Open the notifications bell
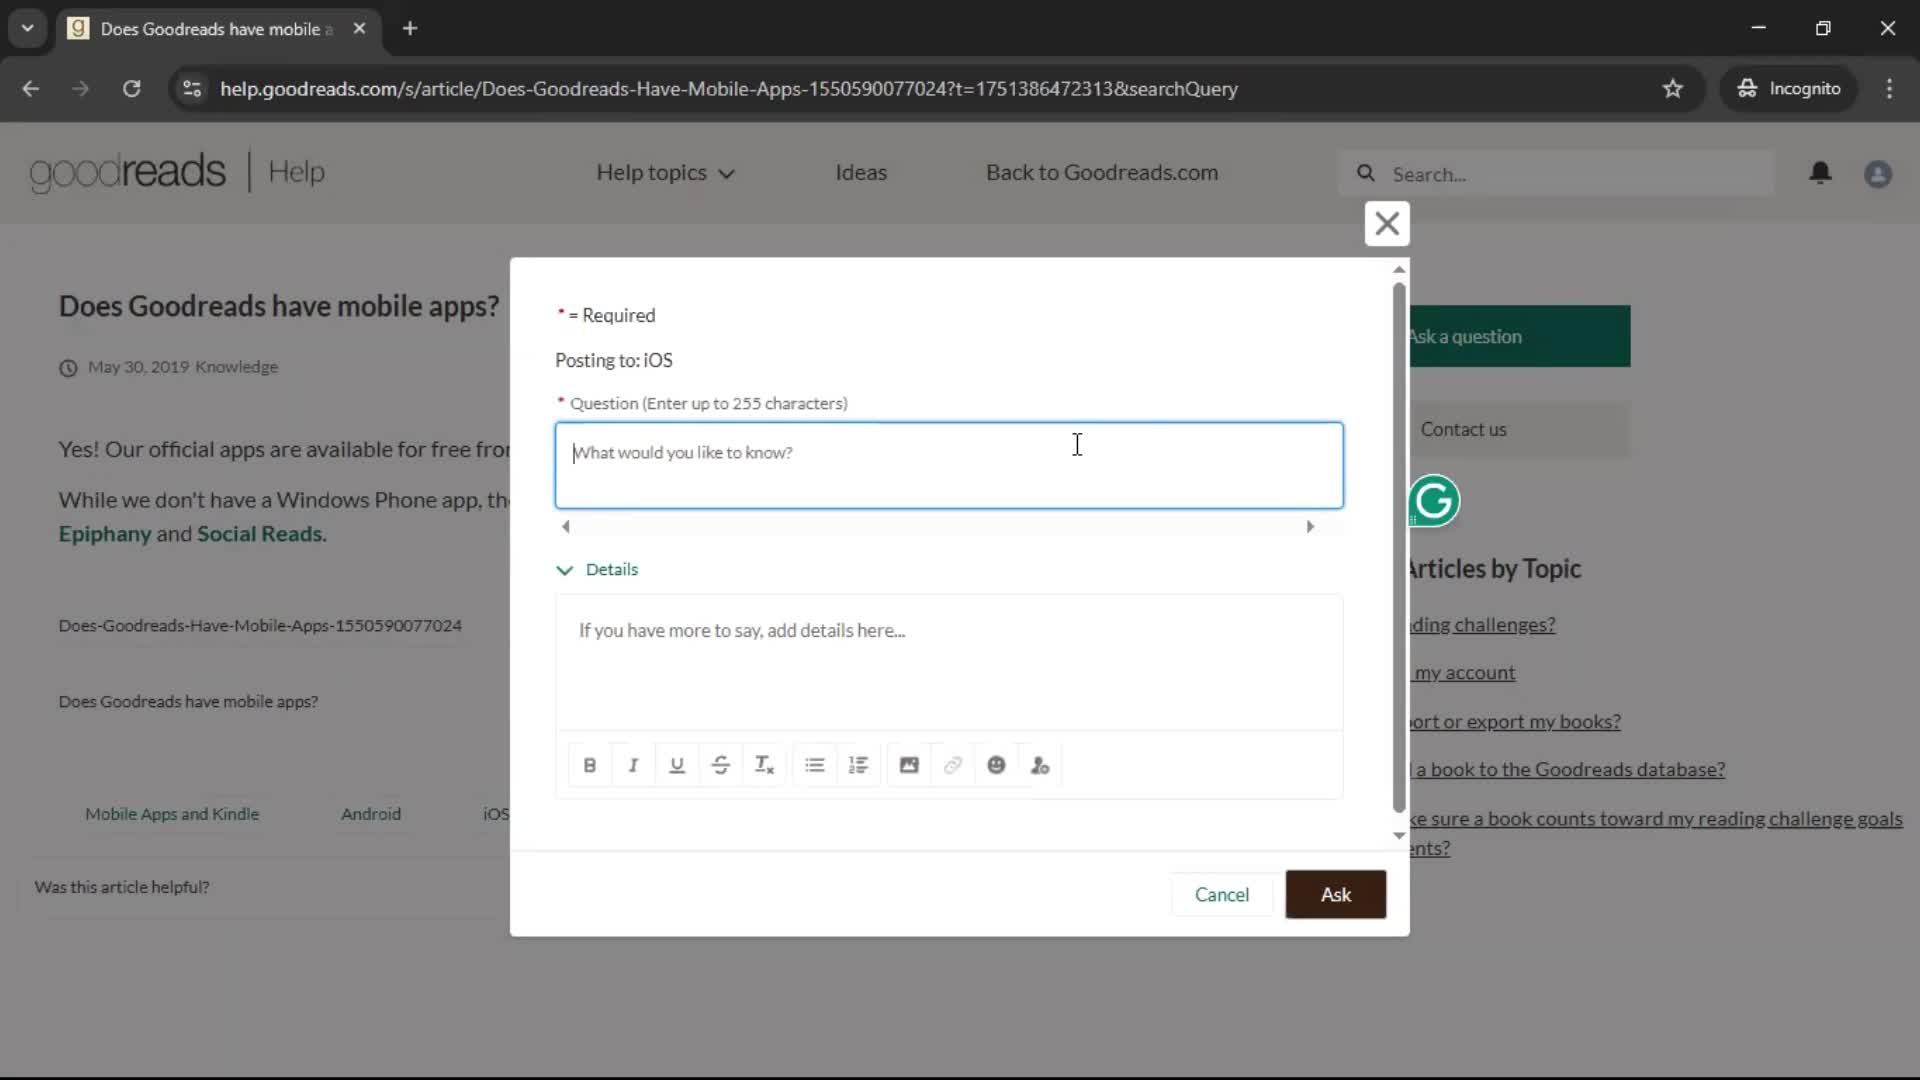 (x=1820, y=173)
